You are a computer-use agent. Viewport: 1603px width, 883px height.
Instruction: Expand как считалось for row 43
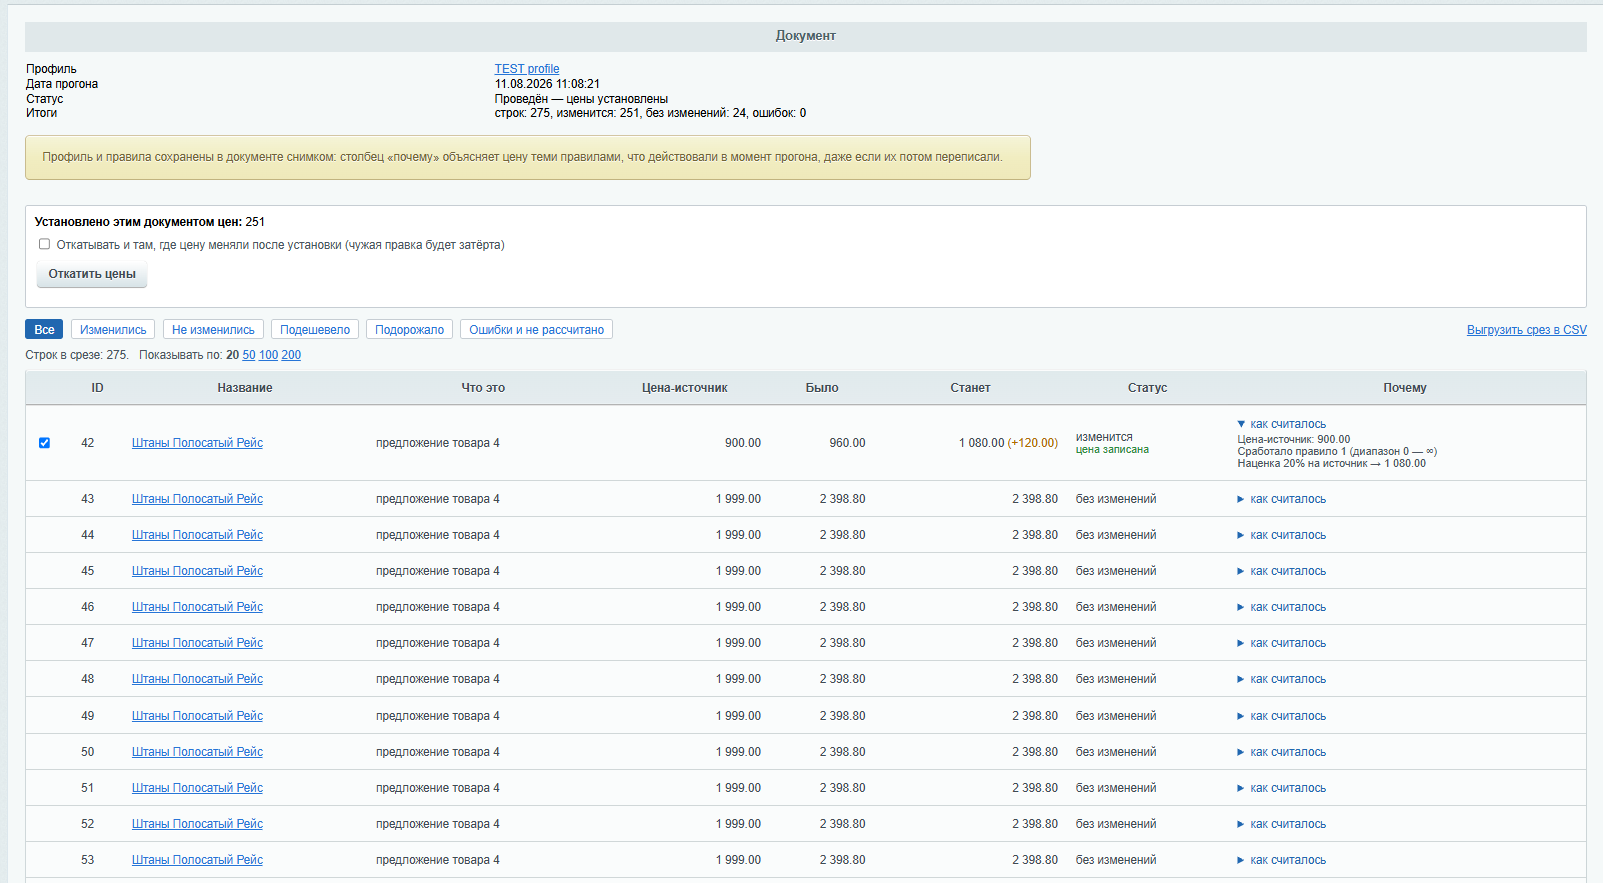click(x=1282, y=499)
